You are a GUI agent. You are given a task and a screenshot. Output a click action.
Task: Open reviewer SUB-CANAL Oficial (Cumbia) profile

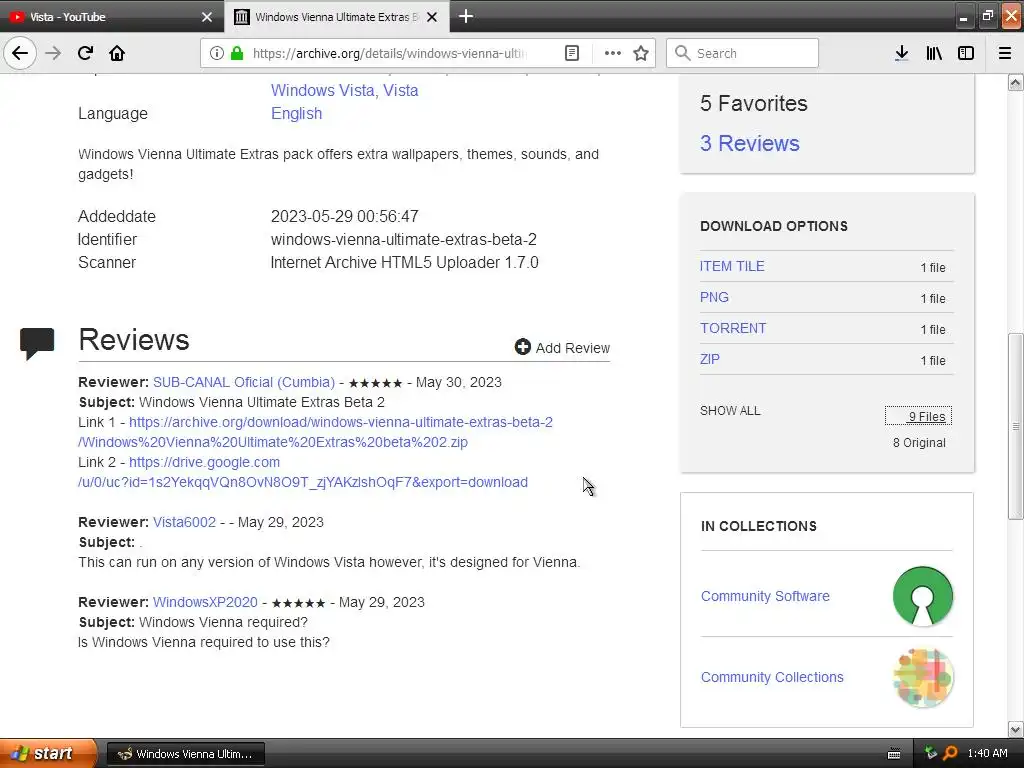[244, 382]
